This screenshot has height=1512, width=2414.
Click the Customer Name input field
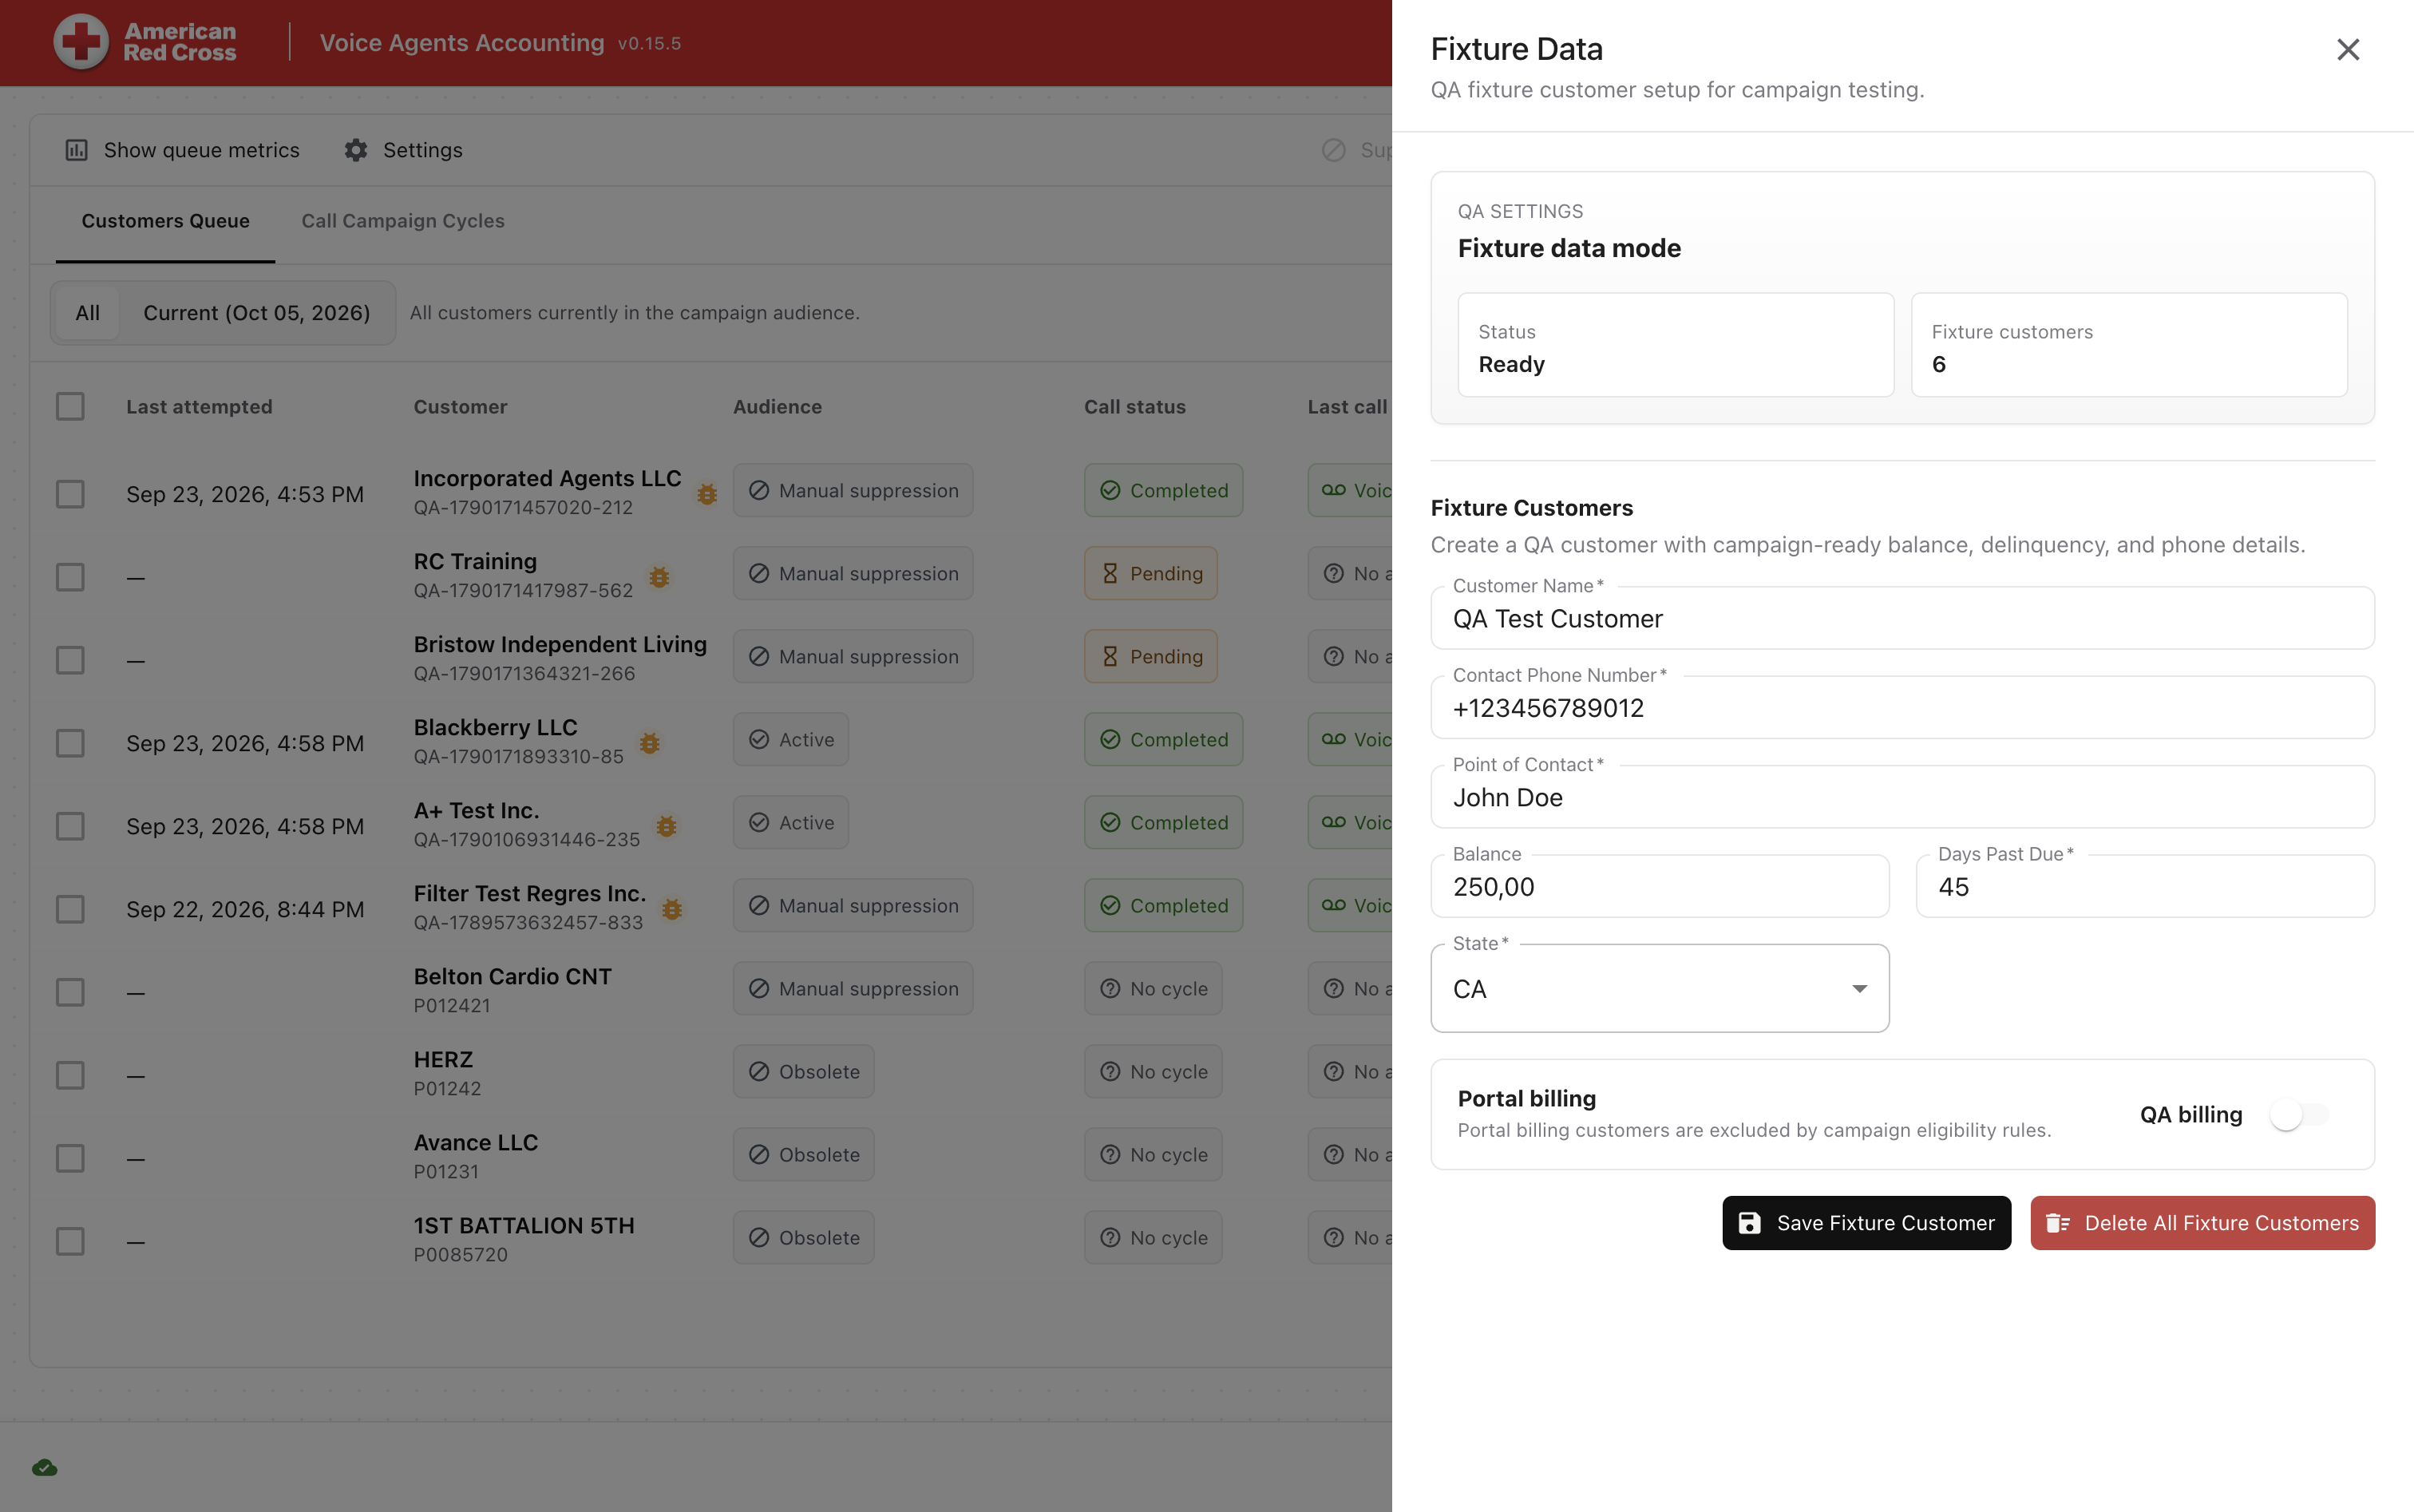coord(1902,618)
